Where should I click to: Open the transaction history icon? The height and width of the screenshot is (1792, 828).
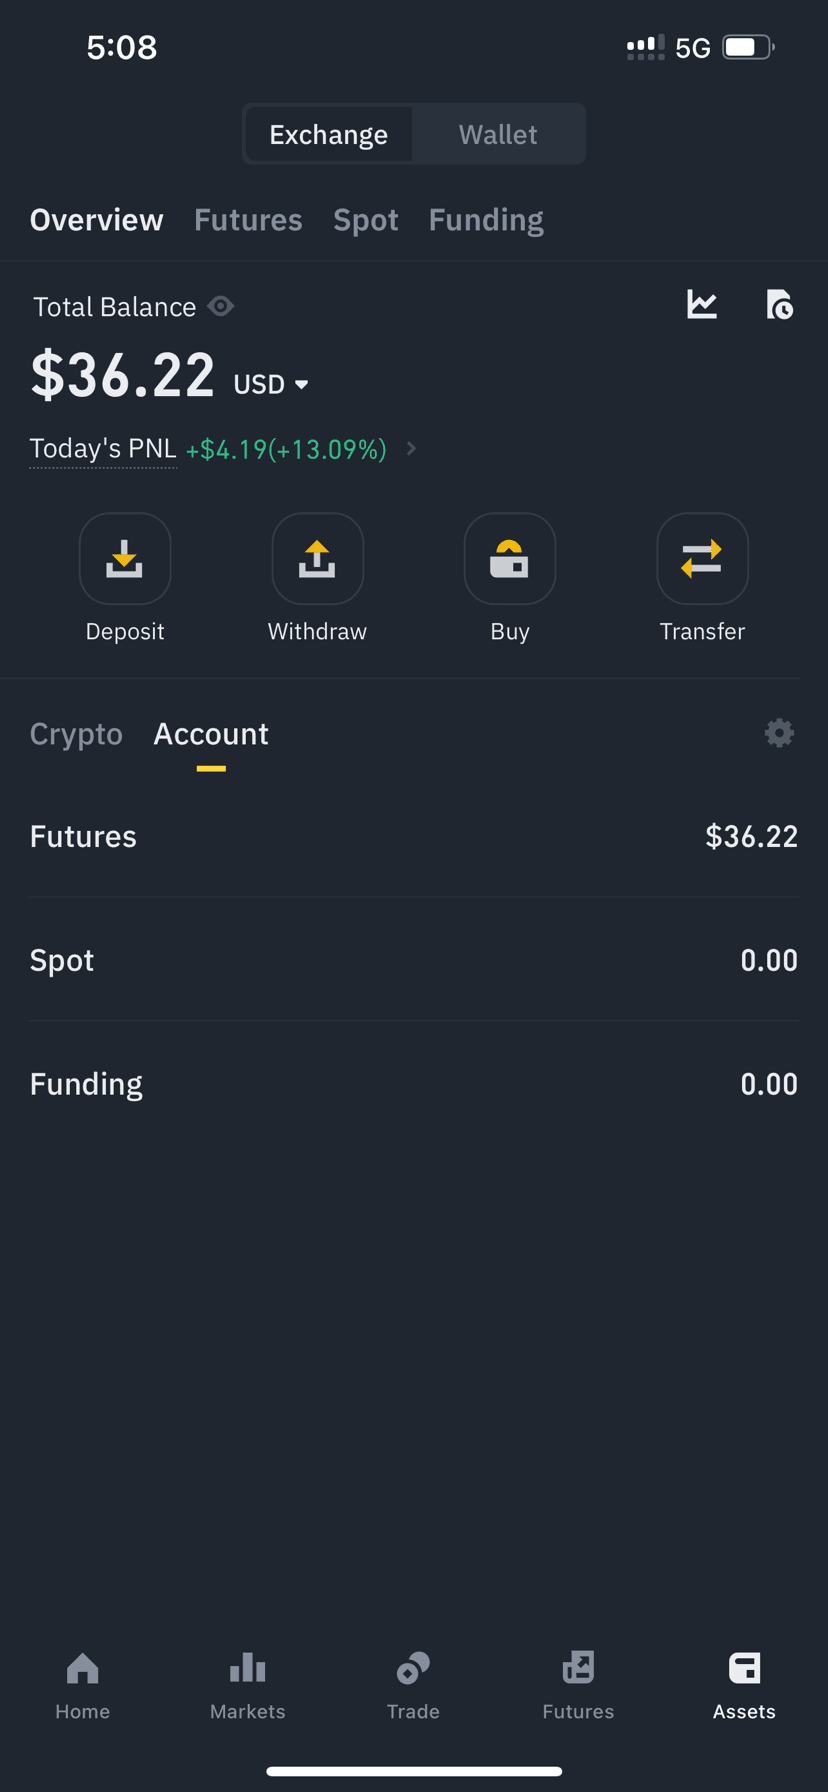779,304
